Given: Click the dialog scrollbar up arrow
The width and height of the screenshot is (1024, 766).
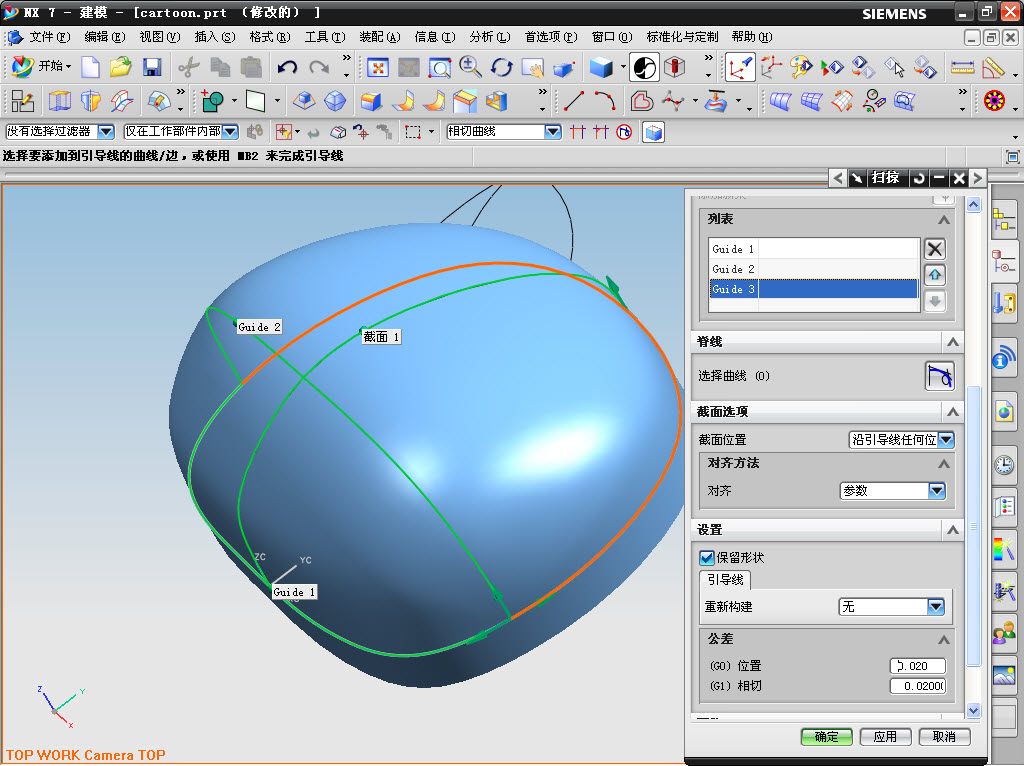Looking at the screenshot, I should pyautogui.click(x=973, y=205).
